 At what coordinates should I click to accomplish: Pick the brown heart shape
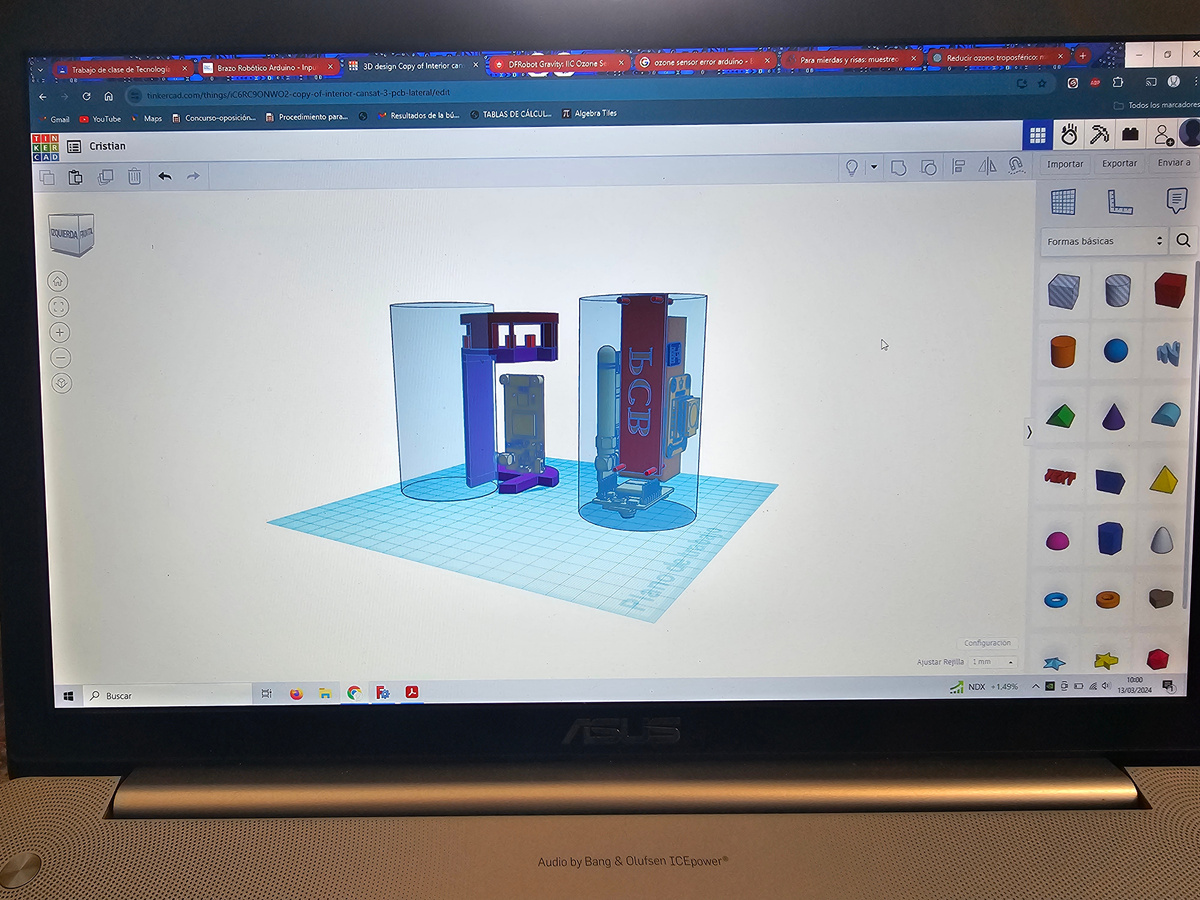point(1161,599)
